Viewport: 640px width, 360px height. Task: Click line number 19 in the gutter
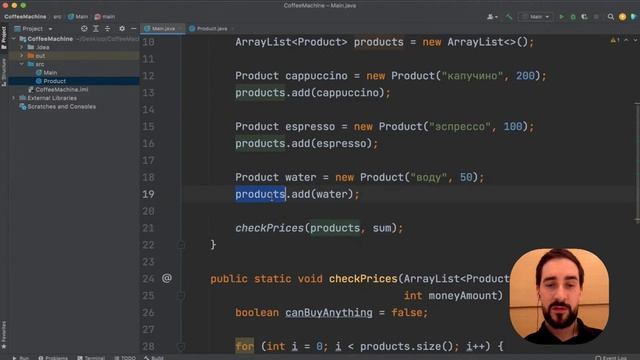pos(149,194)
